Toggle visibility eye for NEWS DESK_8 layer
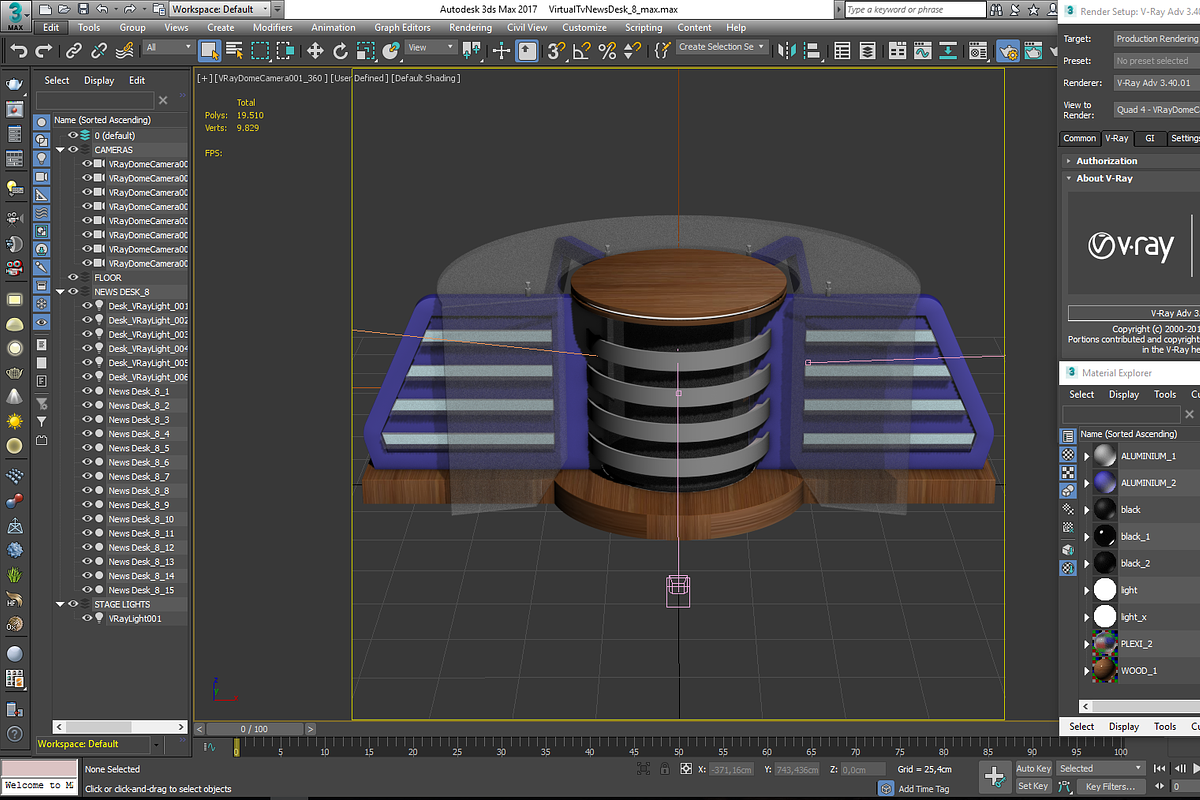 73,291
